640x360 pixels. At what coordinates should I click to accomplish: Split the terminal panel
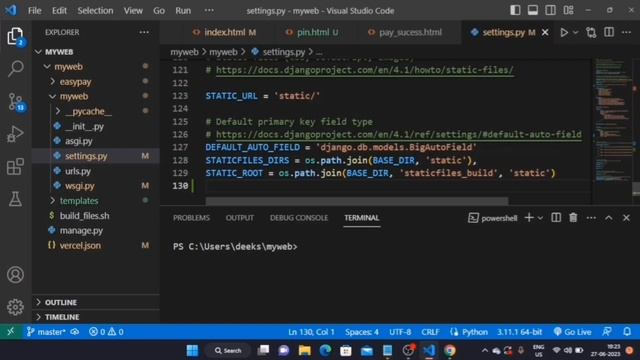556,218
